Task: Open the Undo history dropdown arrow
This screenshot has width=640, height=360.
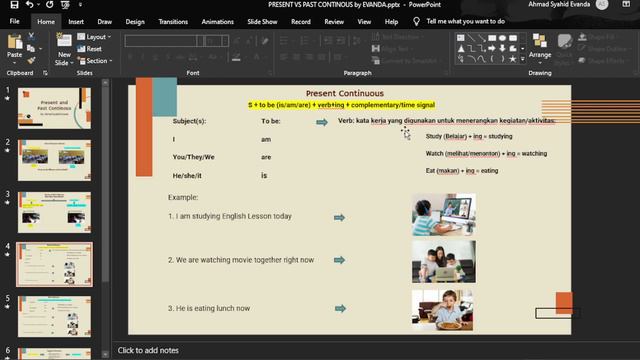Action: click(x=38, y=4)
